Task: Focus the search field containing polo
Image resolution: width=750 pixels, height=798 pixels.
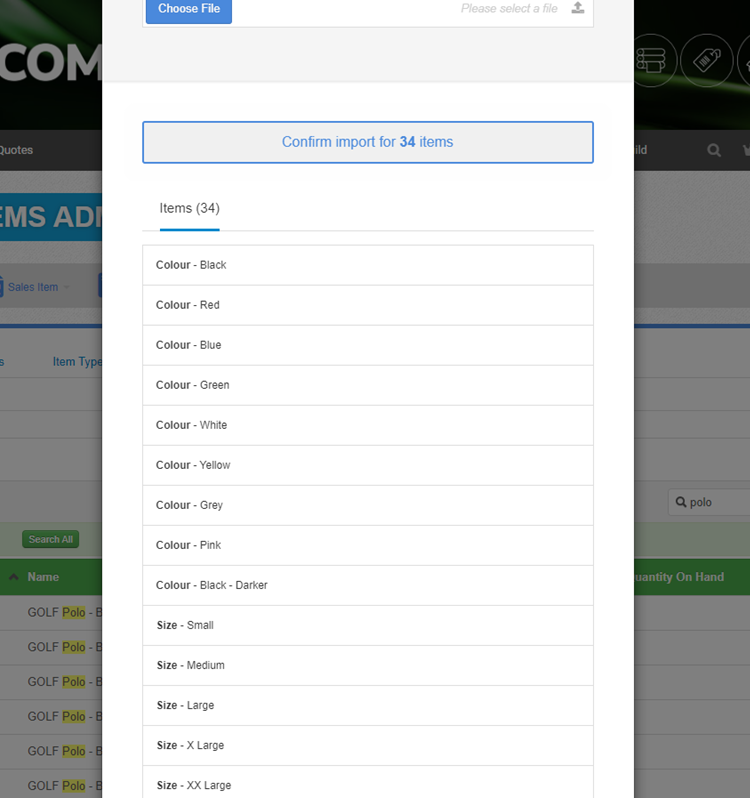Action: [x=709, y=502]
